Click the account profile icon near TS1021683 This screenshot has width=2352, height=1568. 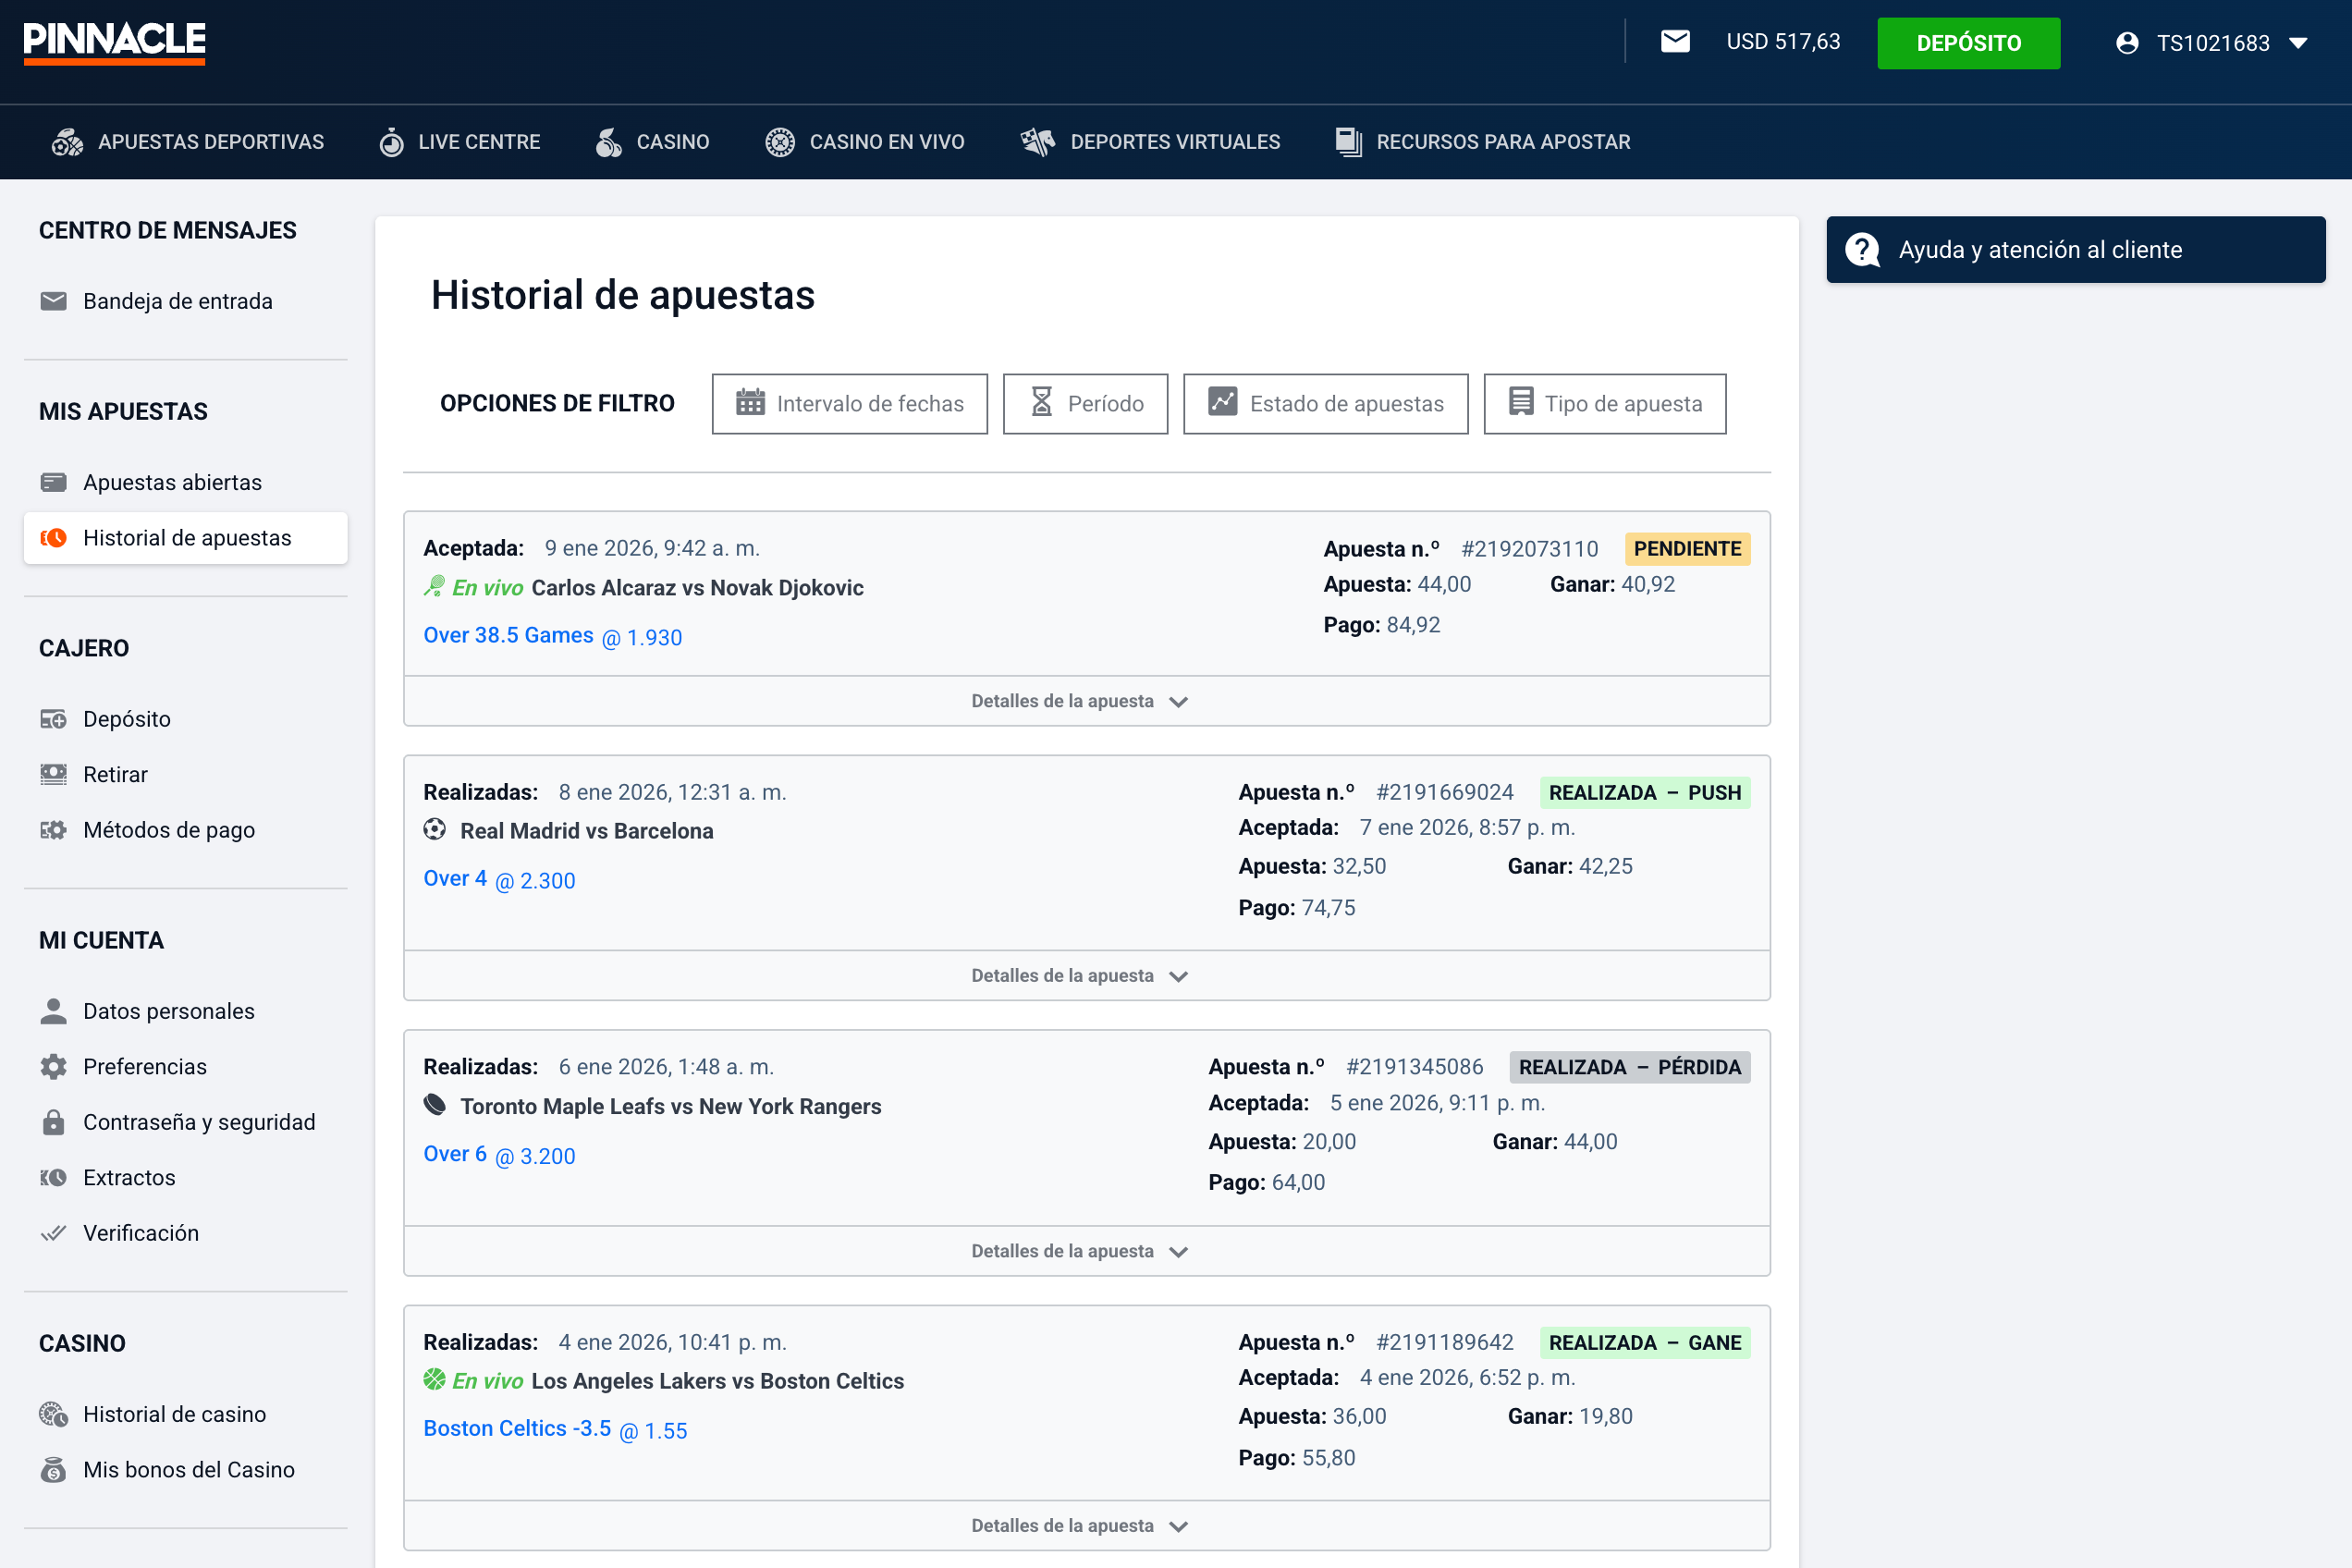coord(2127,43)
